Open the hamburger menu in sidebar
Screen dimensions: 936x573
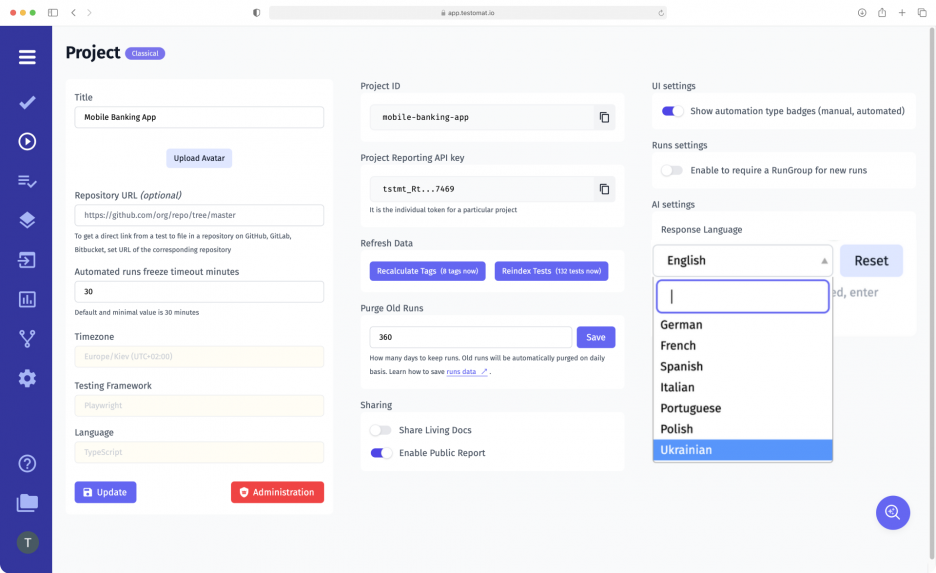27,57
